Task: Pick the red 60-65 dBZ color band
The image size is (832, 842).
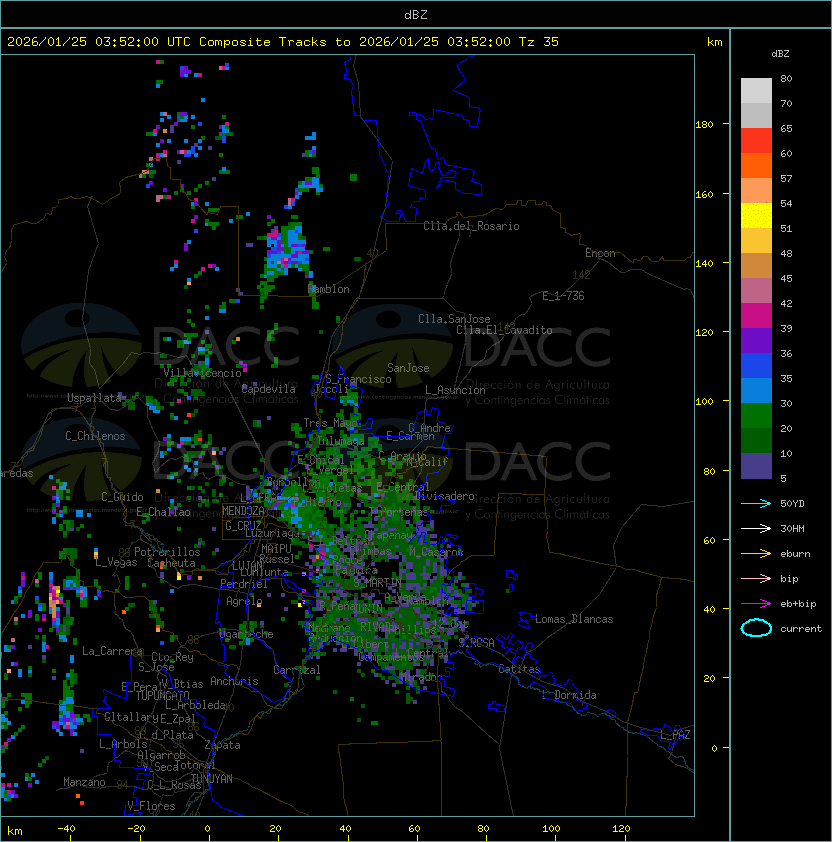Action: [x=756, y=141]
